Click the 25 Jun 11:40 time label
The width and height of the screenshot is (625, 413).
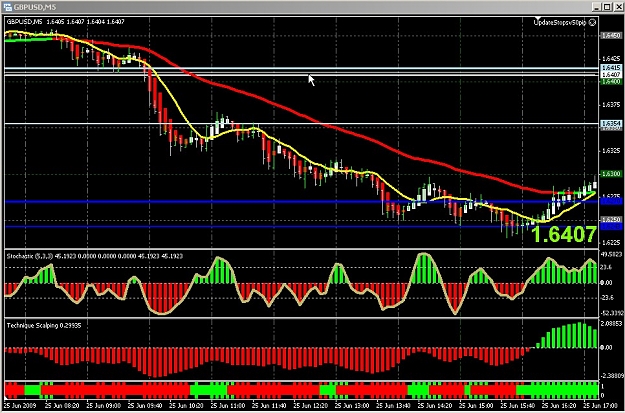click(x=268, y=404)
